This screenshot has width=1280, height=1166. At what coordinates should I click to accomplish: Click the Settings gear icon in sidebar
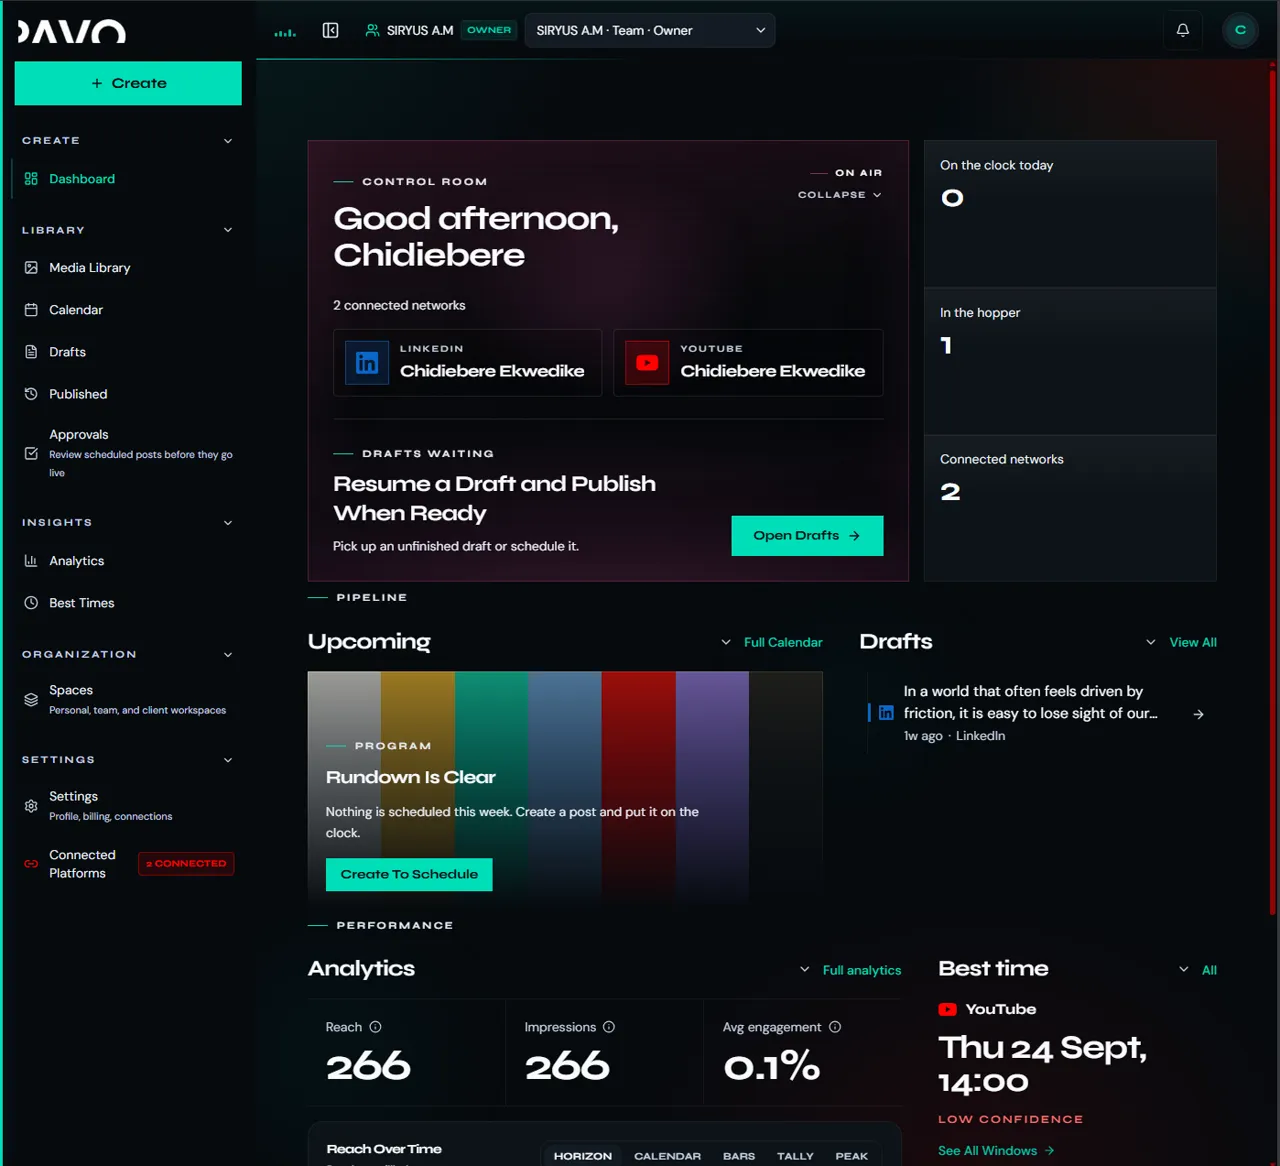(31, 806)
